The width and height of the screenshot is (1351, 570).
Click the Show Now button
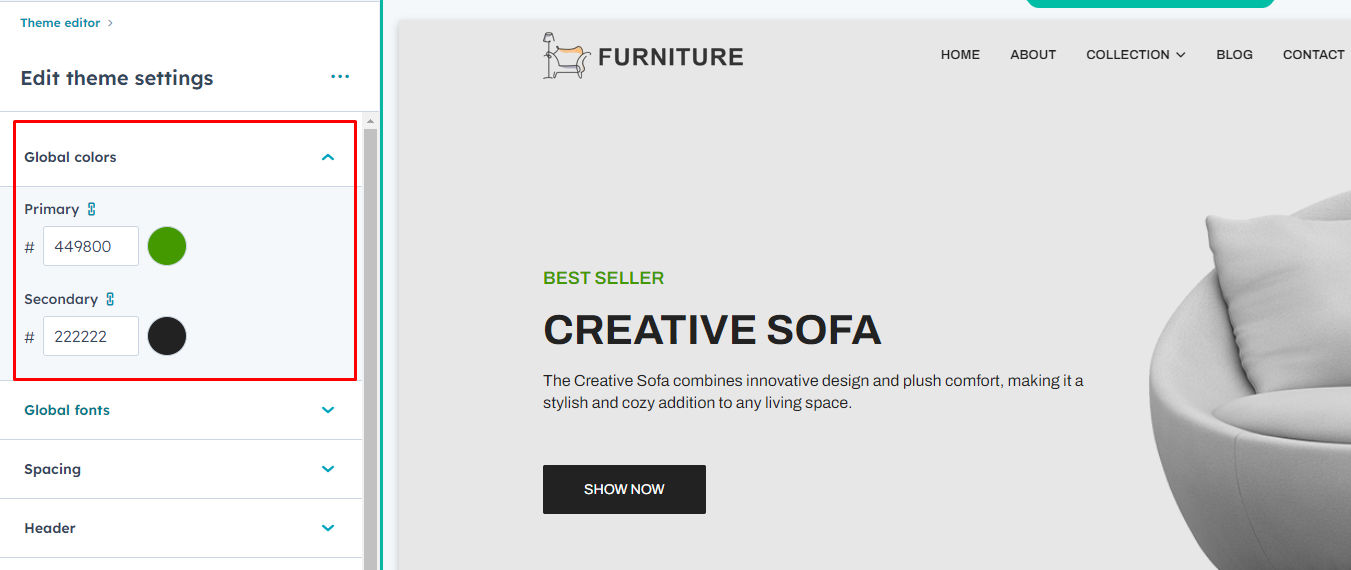coord(624,489)
